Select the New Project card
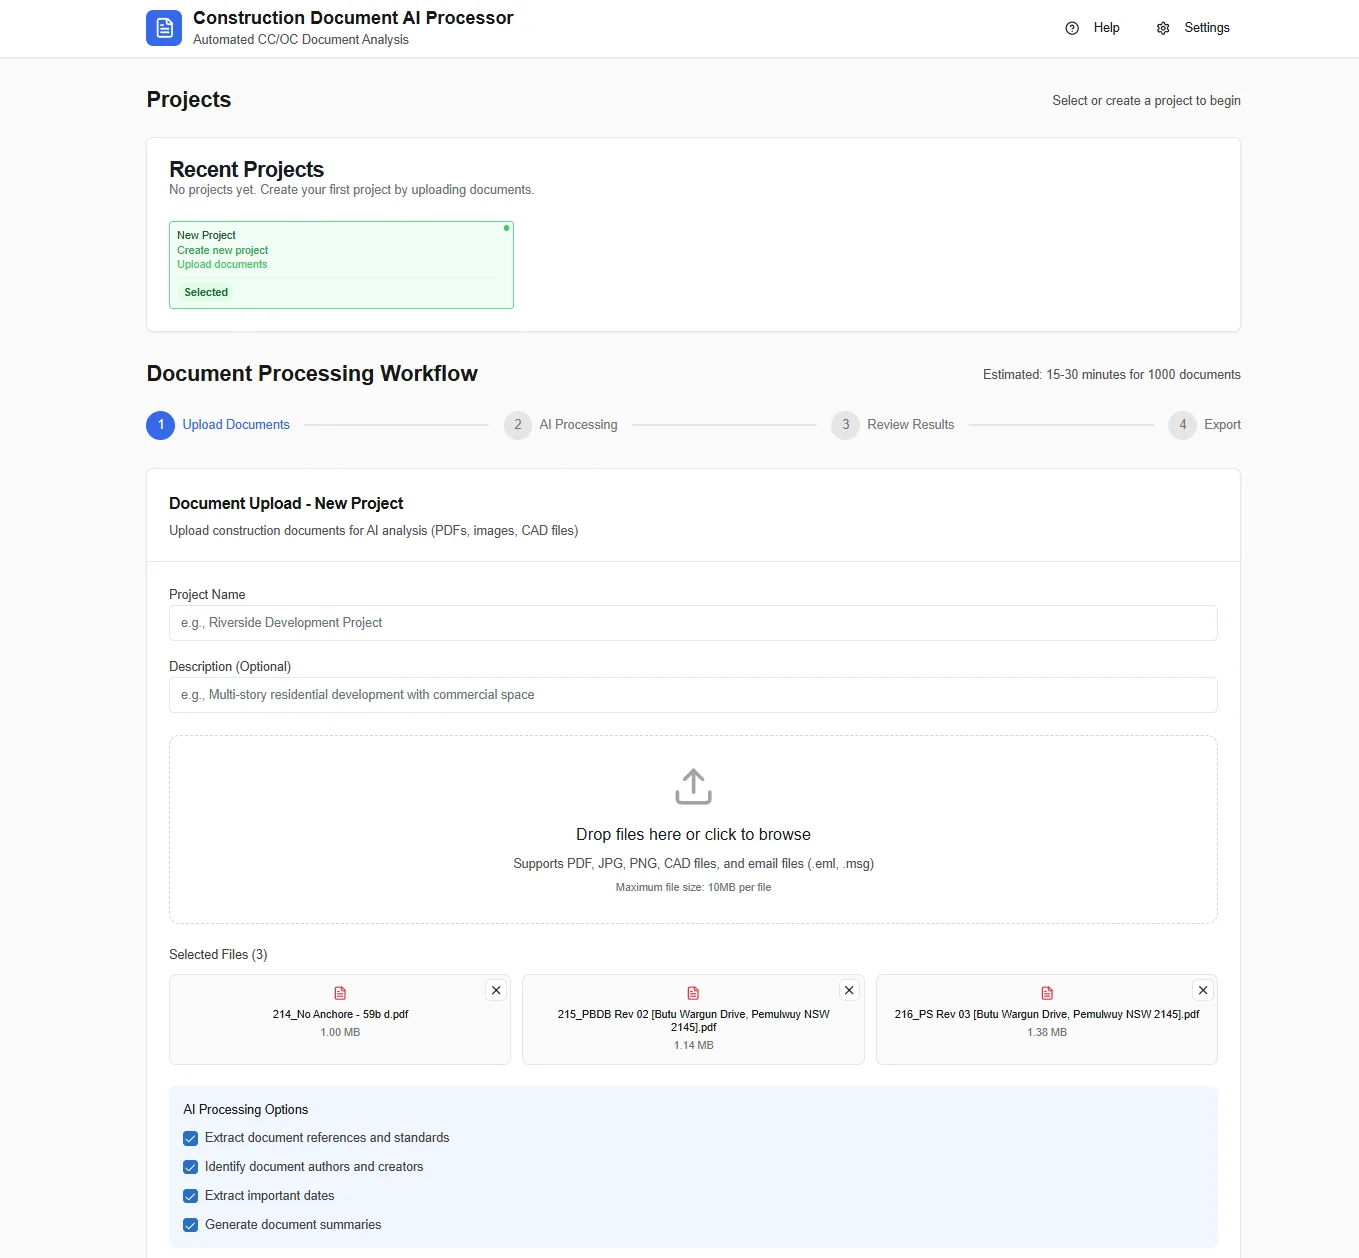This screenshot has height=1258, width=1359. pyautogui.click(x=341, y=265)
